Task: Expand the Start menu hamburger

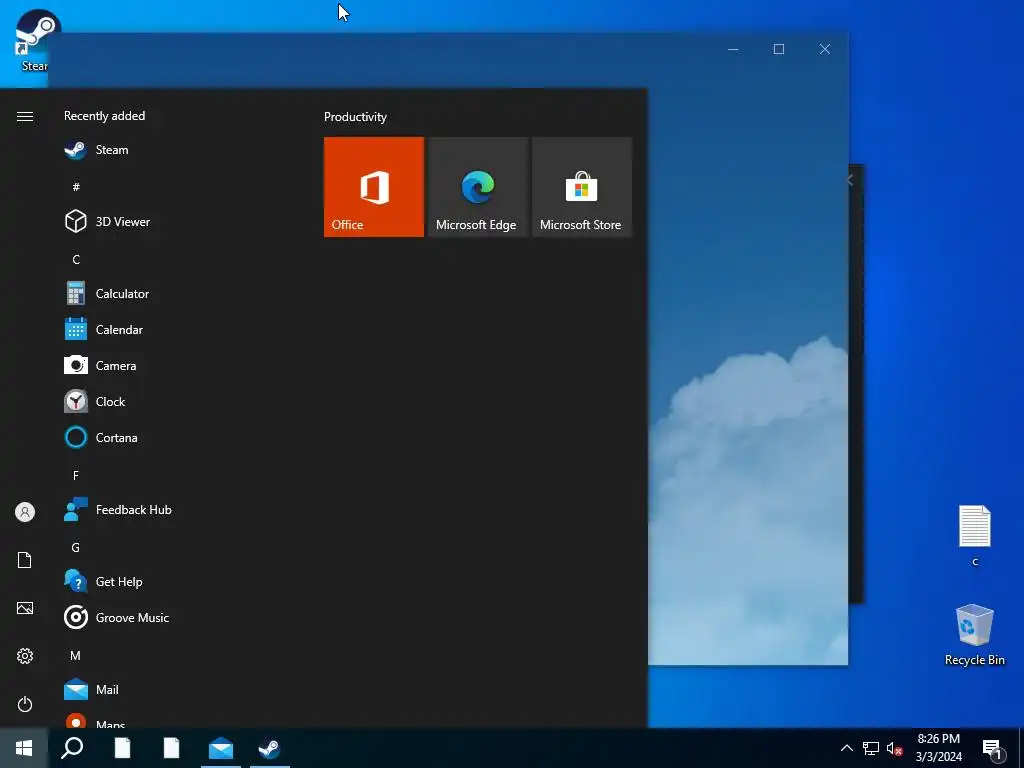Action: tap(25, 116)
